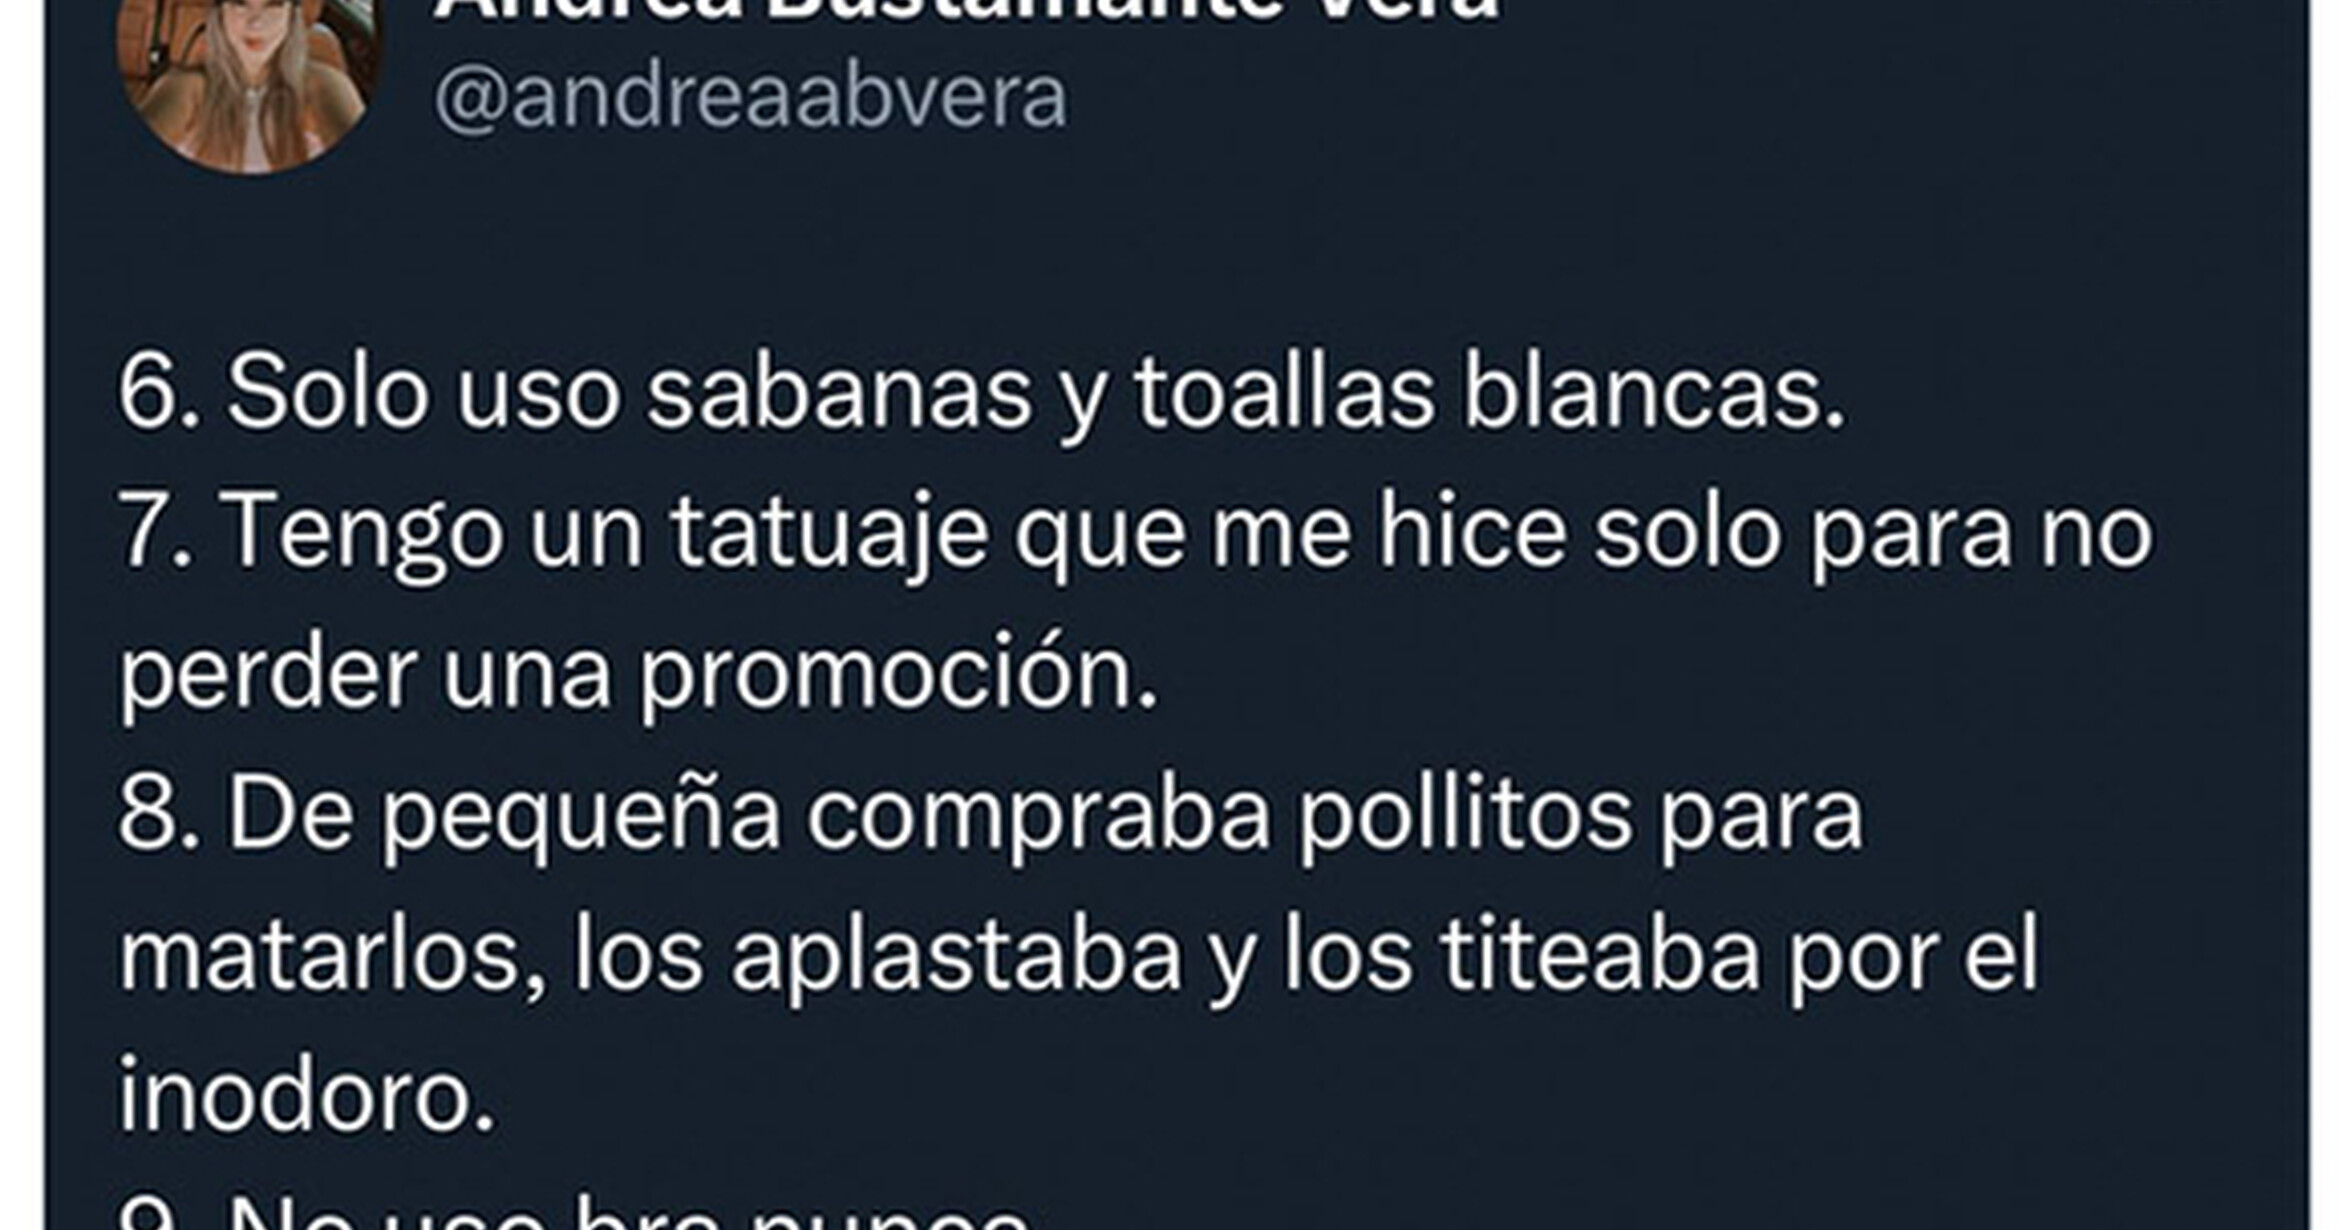Click the word "inodoro." in the tweet
The image size is (2350, 1230).
click(x=306, y=1093)
